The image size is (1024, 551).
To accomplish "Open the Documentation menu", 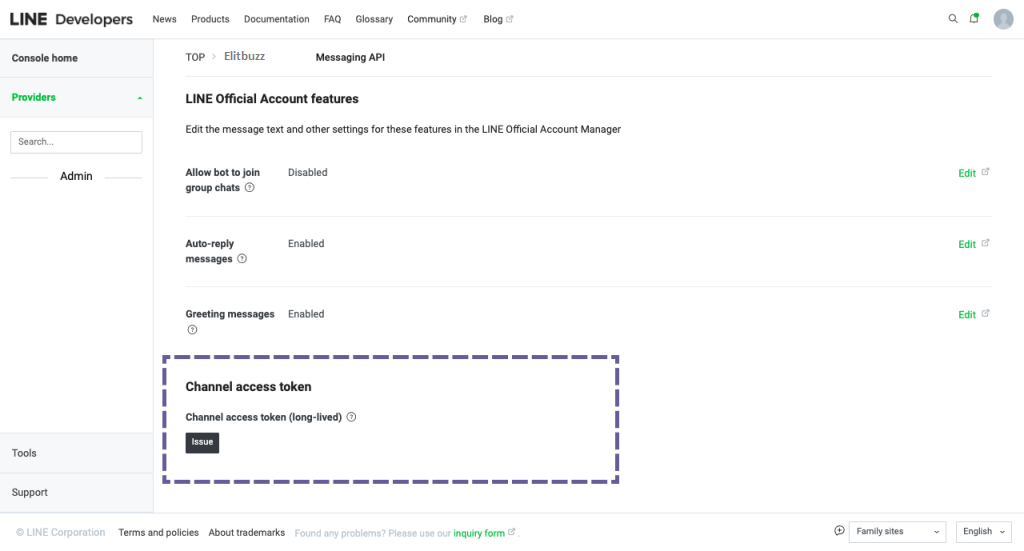I will pyautogui.click(x=276, y=19).
